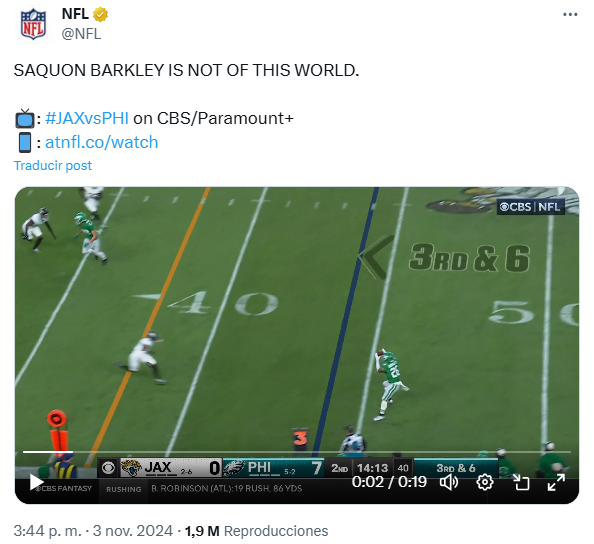Open the @NFL handle profile
Viewport: 594px width, 544px height.
(81, 34)
